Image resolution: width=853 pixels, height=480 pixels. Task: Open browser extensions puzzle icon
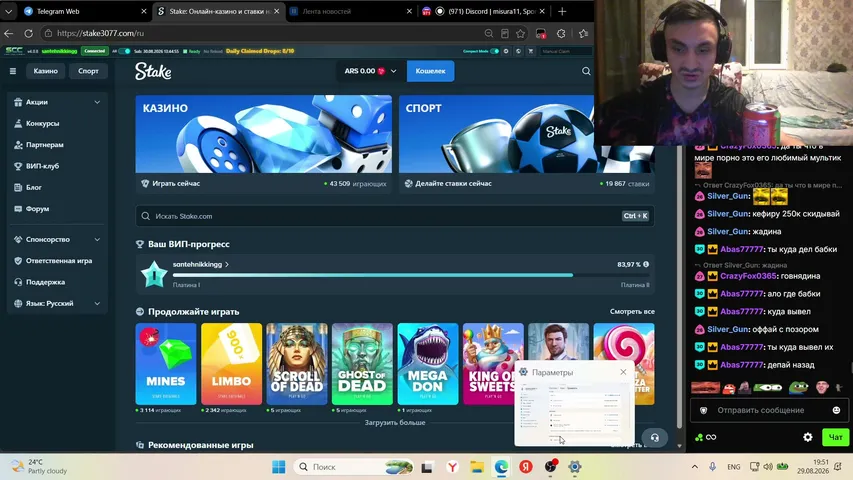pos(561,33)
